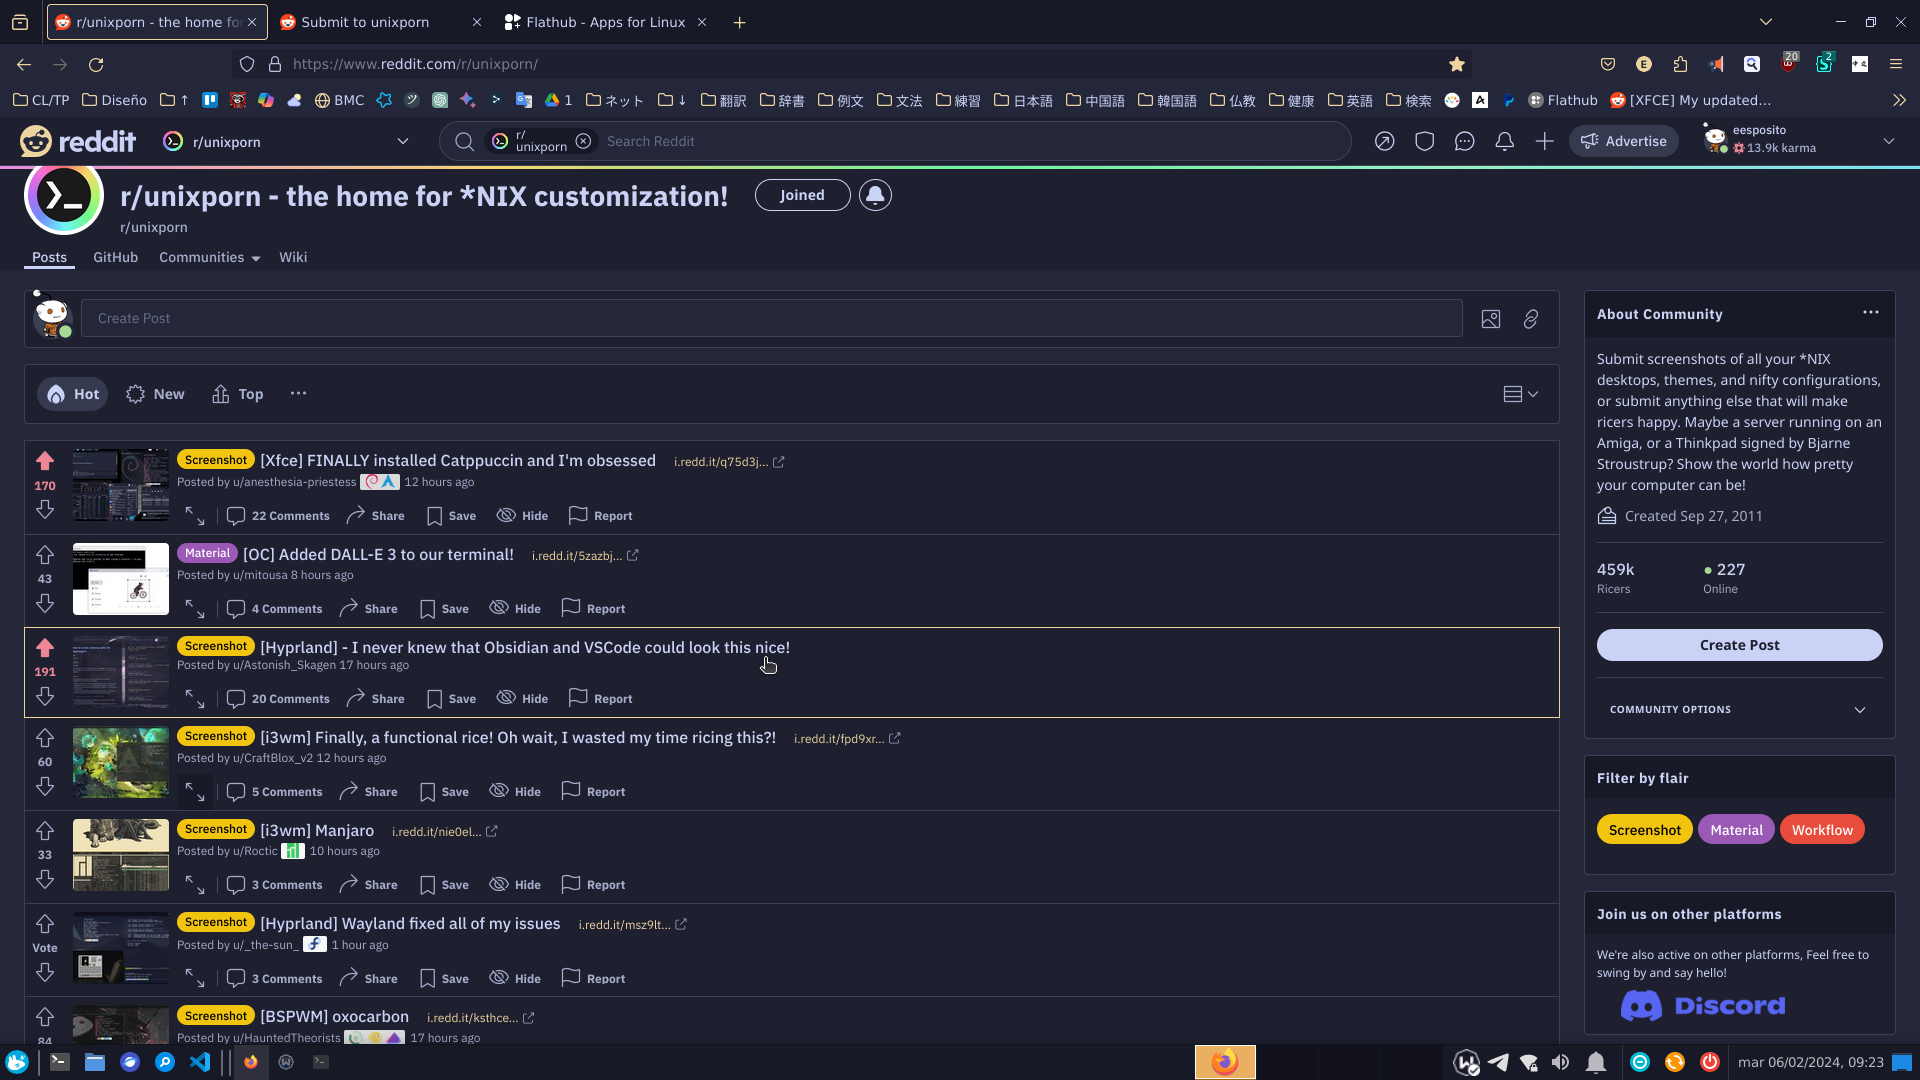Open the Popular feed arrow icon
The width and height of the screenshot is (1920, 1080).
pyautogui.click(x=1384, y=141)
